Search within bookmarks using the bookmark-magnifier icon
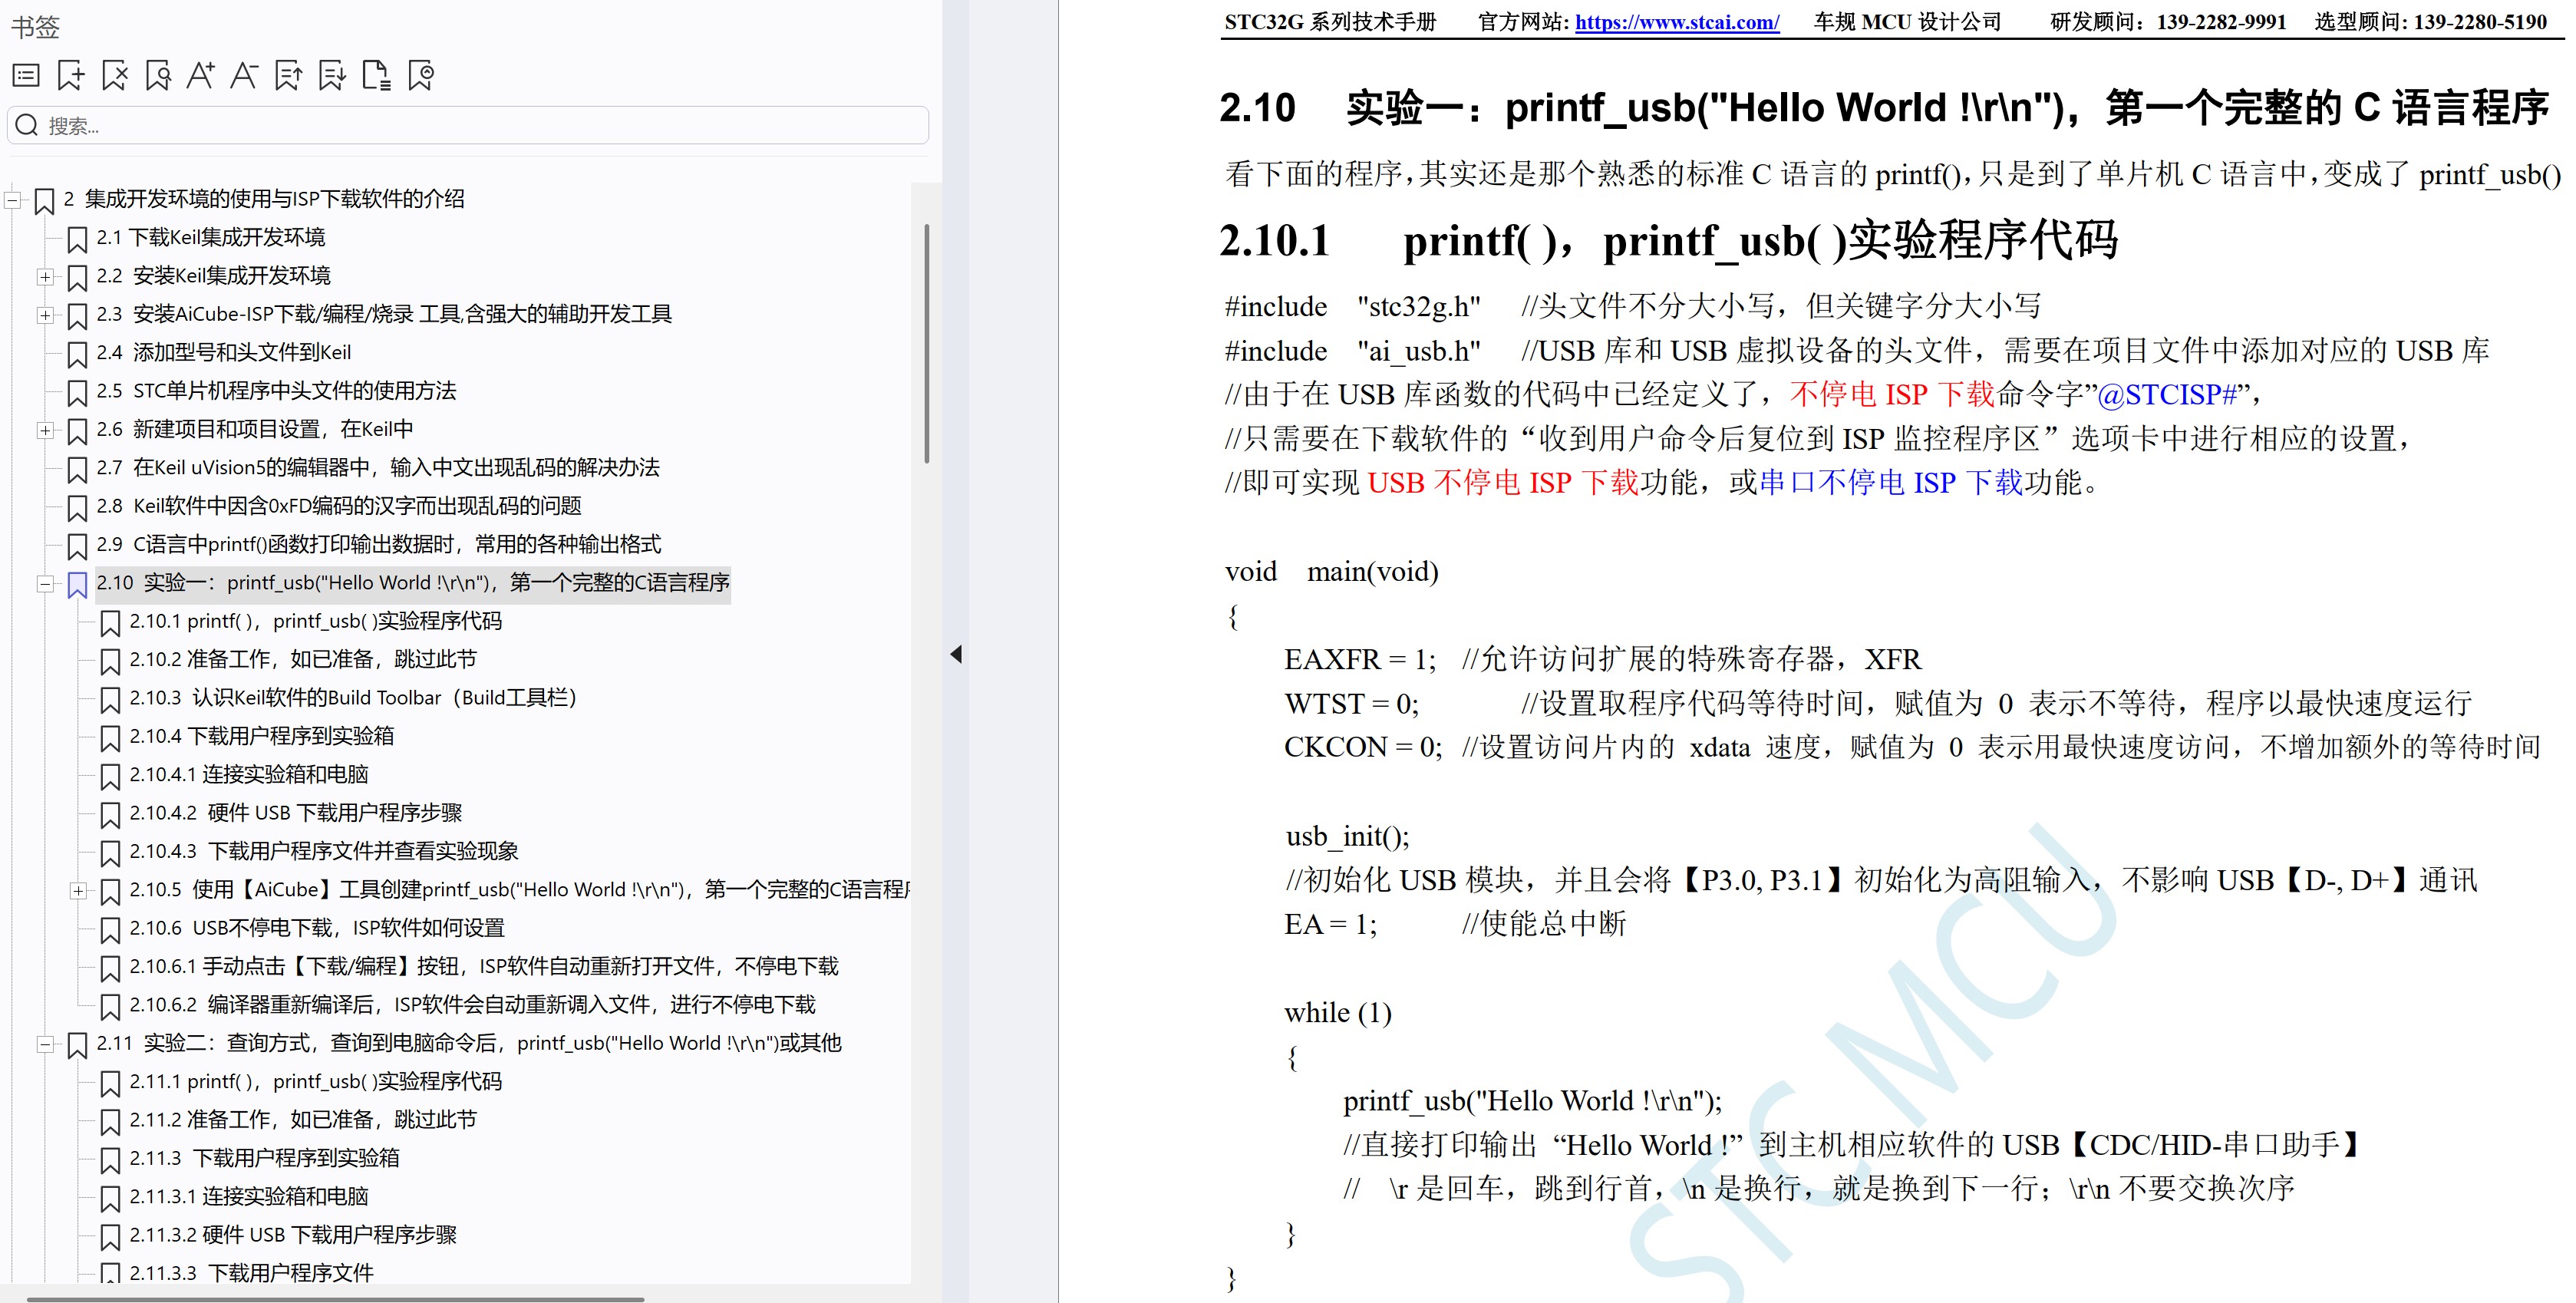Viewport: 2576px width, 1303px height. coord(157,75)
